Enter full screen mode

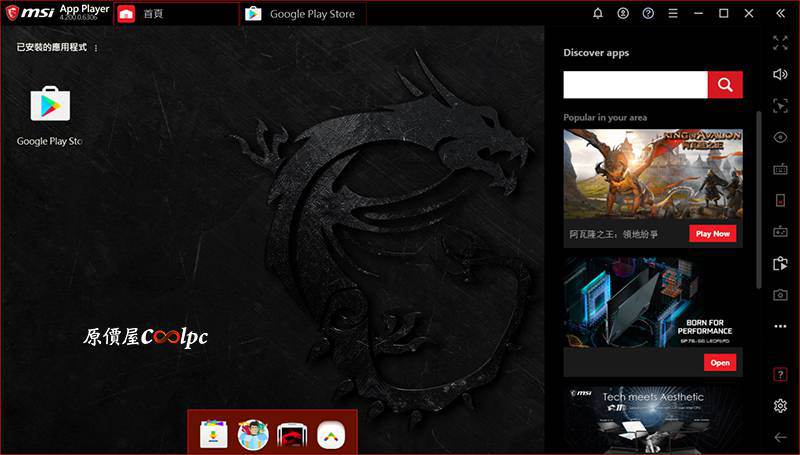pos(780,43)
